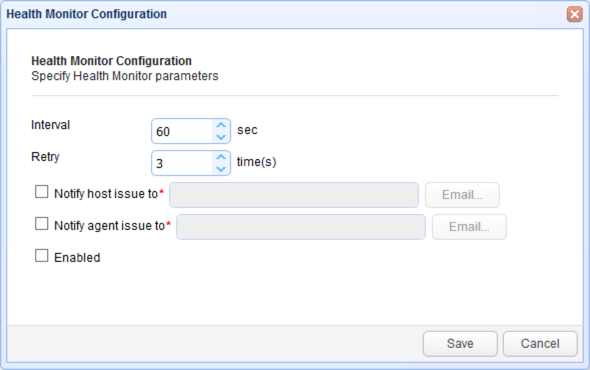
Task: Open Email picker for host issue
Action: click(462, 195)
